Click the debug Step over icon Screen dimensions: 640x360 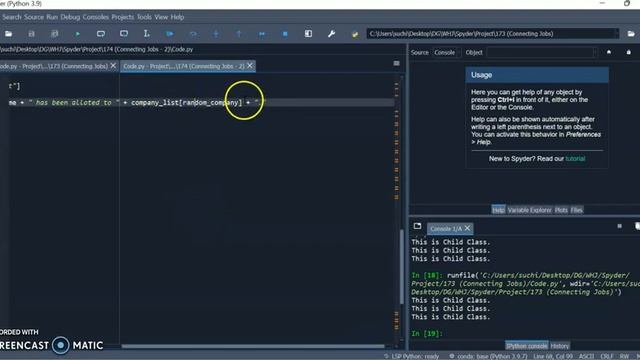(x=193, y=34)
